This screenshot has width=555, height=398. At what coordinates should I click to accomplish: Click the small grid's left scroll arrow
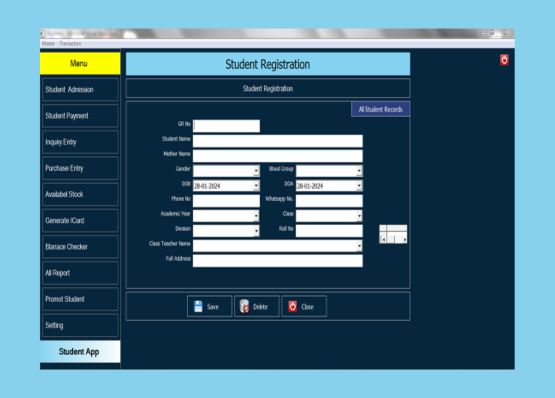point(383,240)
